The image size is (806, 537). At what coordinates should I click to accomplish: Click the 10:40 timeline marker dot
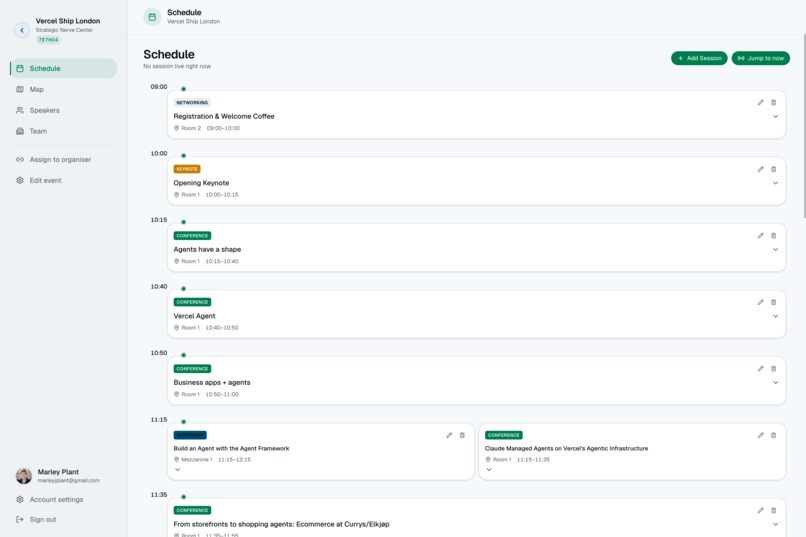click(184, 289)
